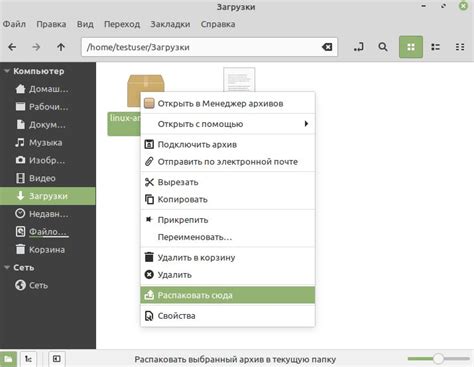Go back with the left arrow button
This screenshot has width=474, height=367.
[x=12, y=47]
